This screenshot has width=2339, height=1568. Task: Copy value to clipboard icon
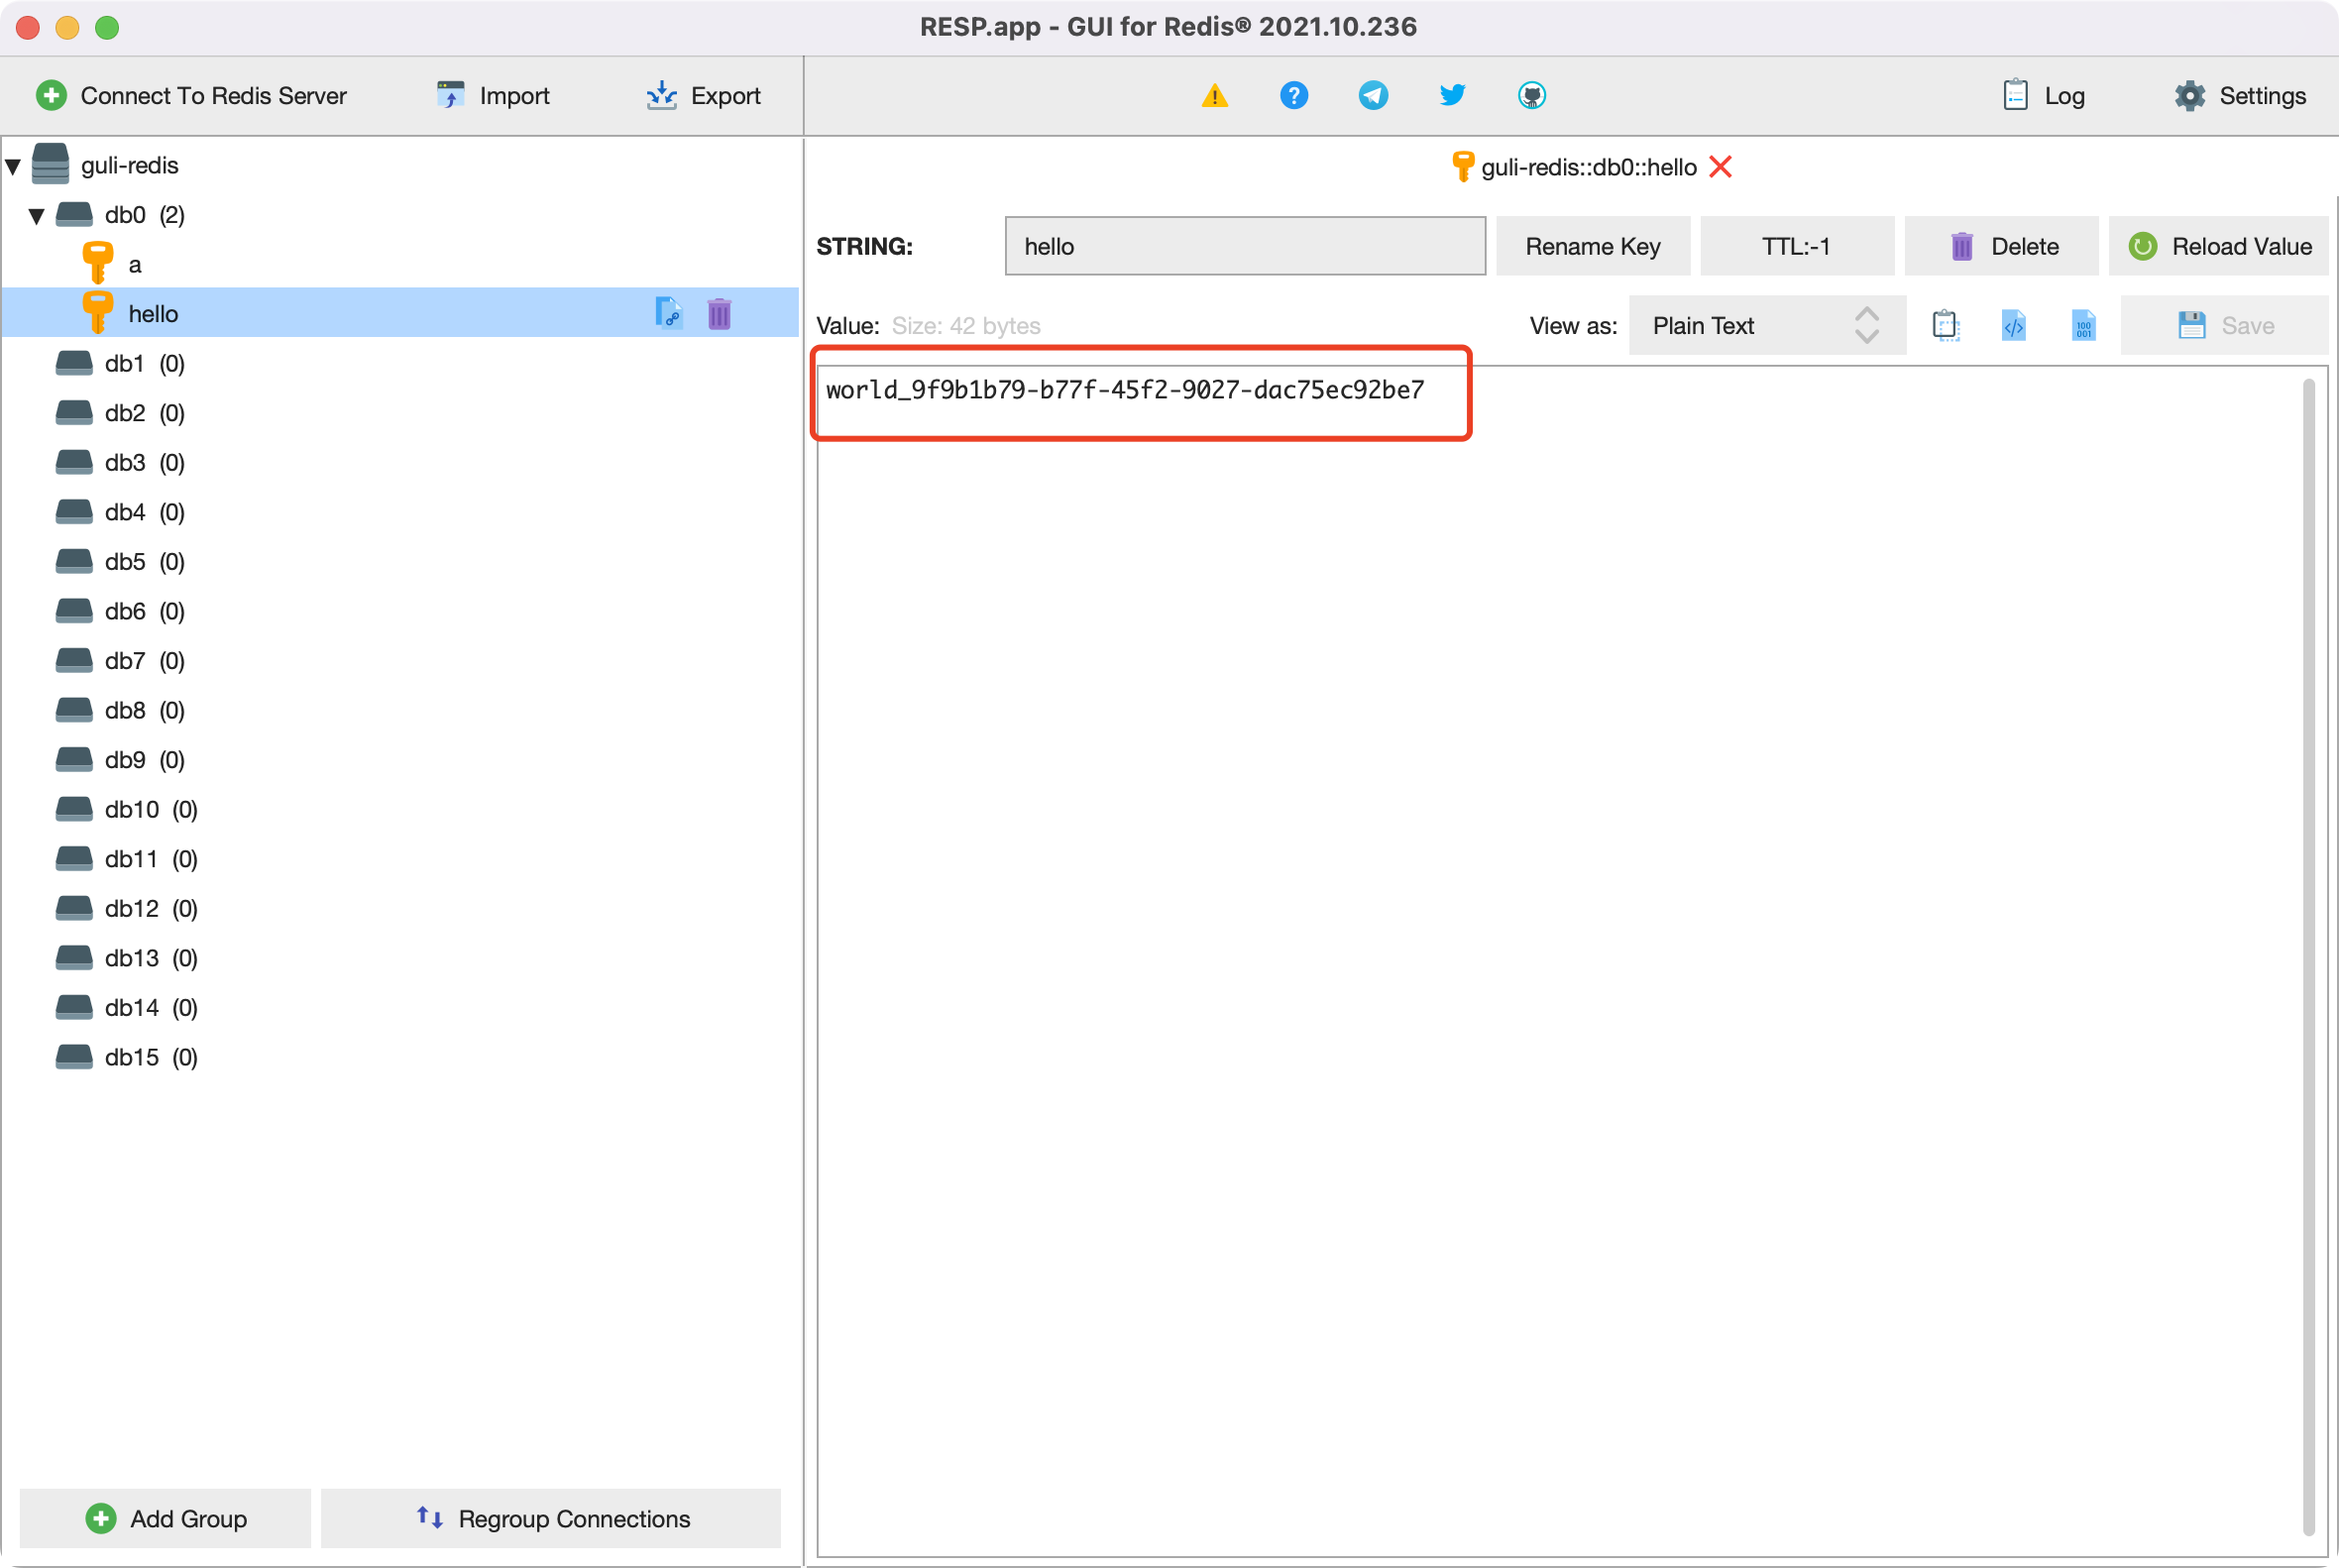click(1944, 326)
